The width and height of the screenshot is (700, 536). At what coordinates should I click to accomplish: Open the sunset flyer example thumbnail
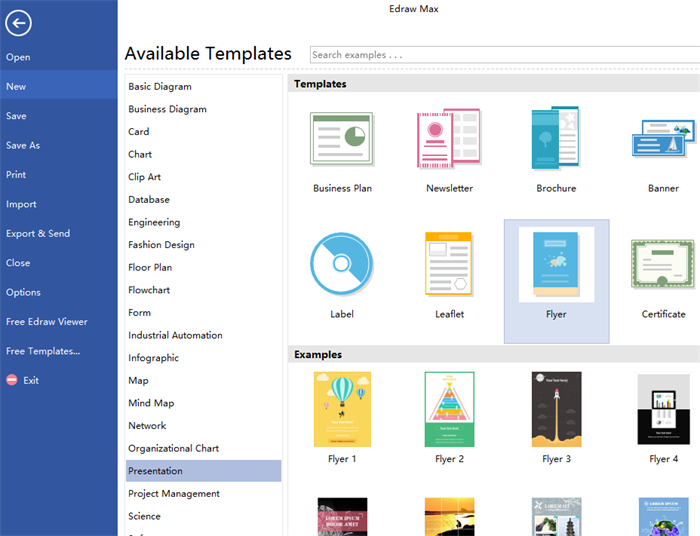click(450, 517)
